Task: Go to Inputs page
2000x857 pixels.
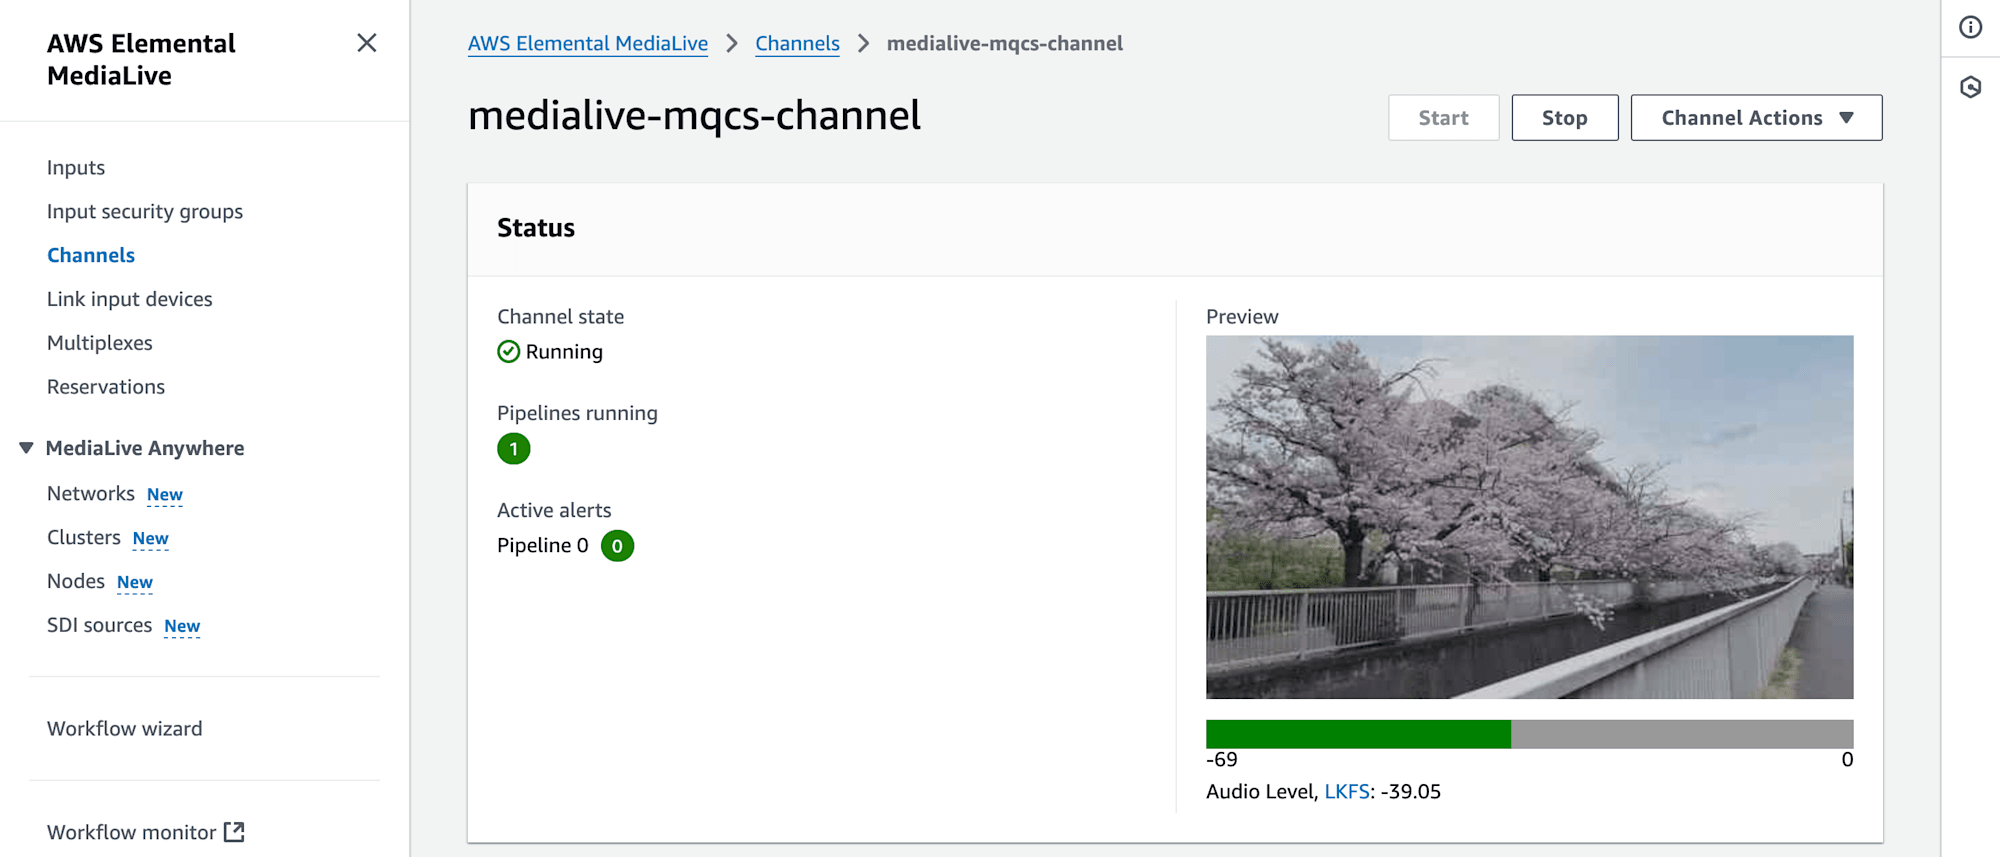Action: (x=76, y=167)
